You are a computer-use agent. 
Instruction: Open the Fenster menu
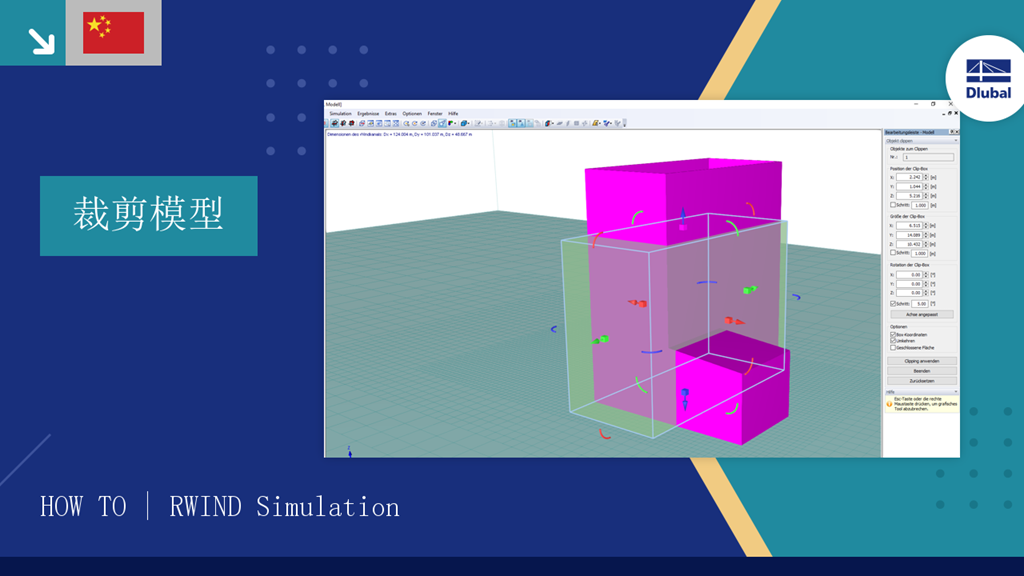[x=435, y=114]
